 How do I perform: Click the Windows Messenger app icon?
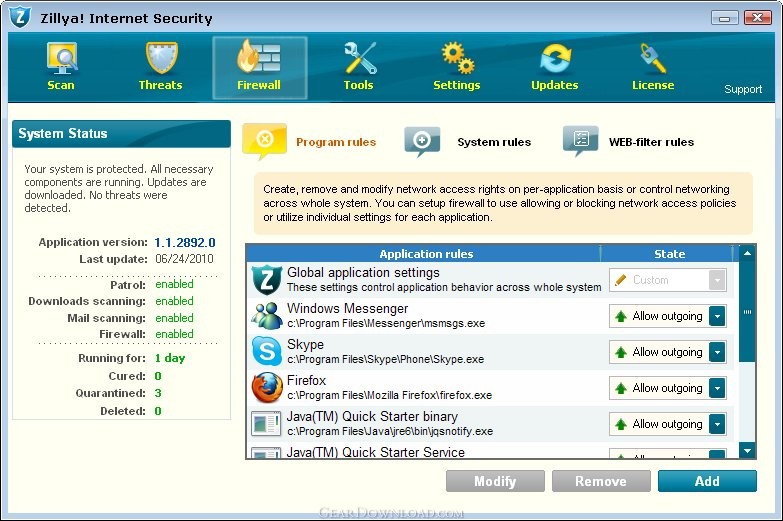point(267,316)
